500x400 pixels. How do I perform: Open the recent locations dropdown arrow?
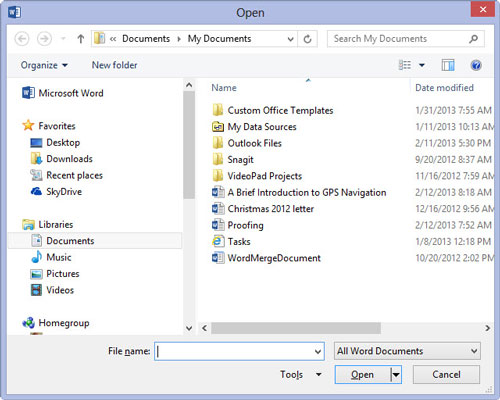click(x=63, y=39)
